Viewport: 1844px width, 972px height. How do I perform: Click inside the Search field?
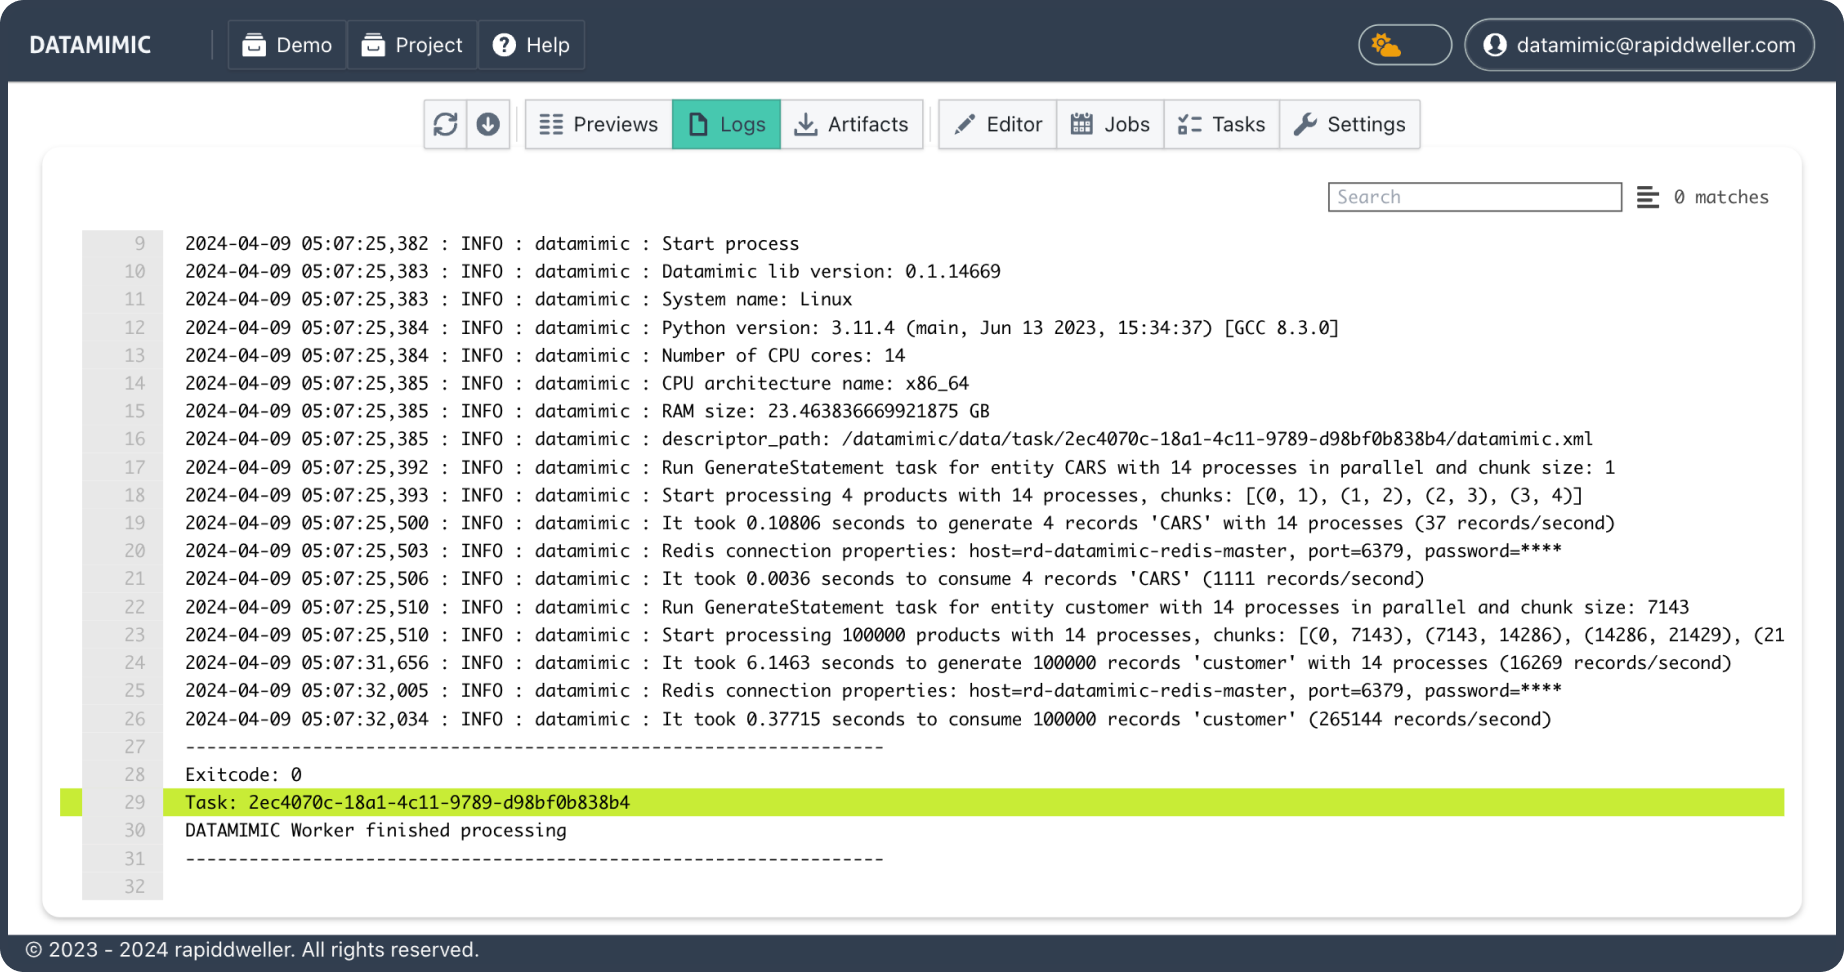point(1474,197)
